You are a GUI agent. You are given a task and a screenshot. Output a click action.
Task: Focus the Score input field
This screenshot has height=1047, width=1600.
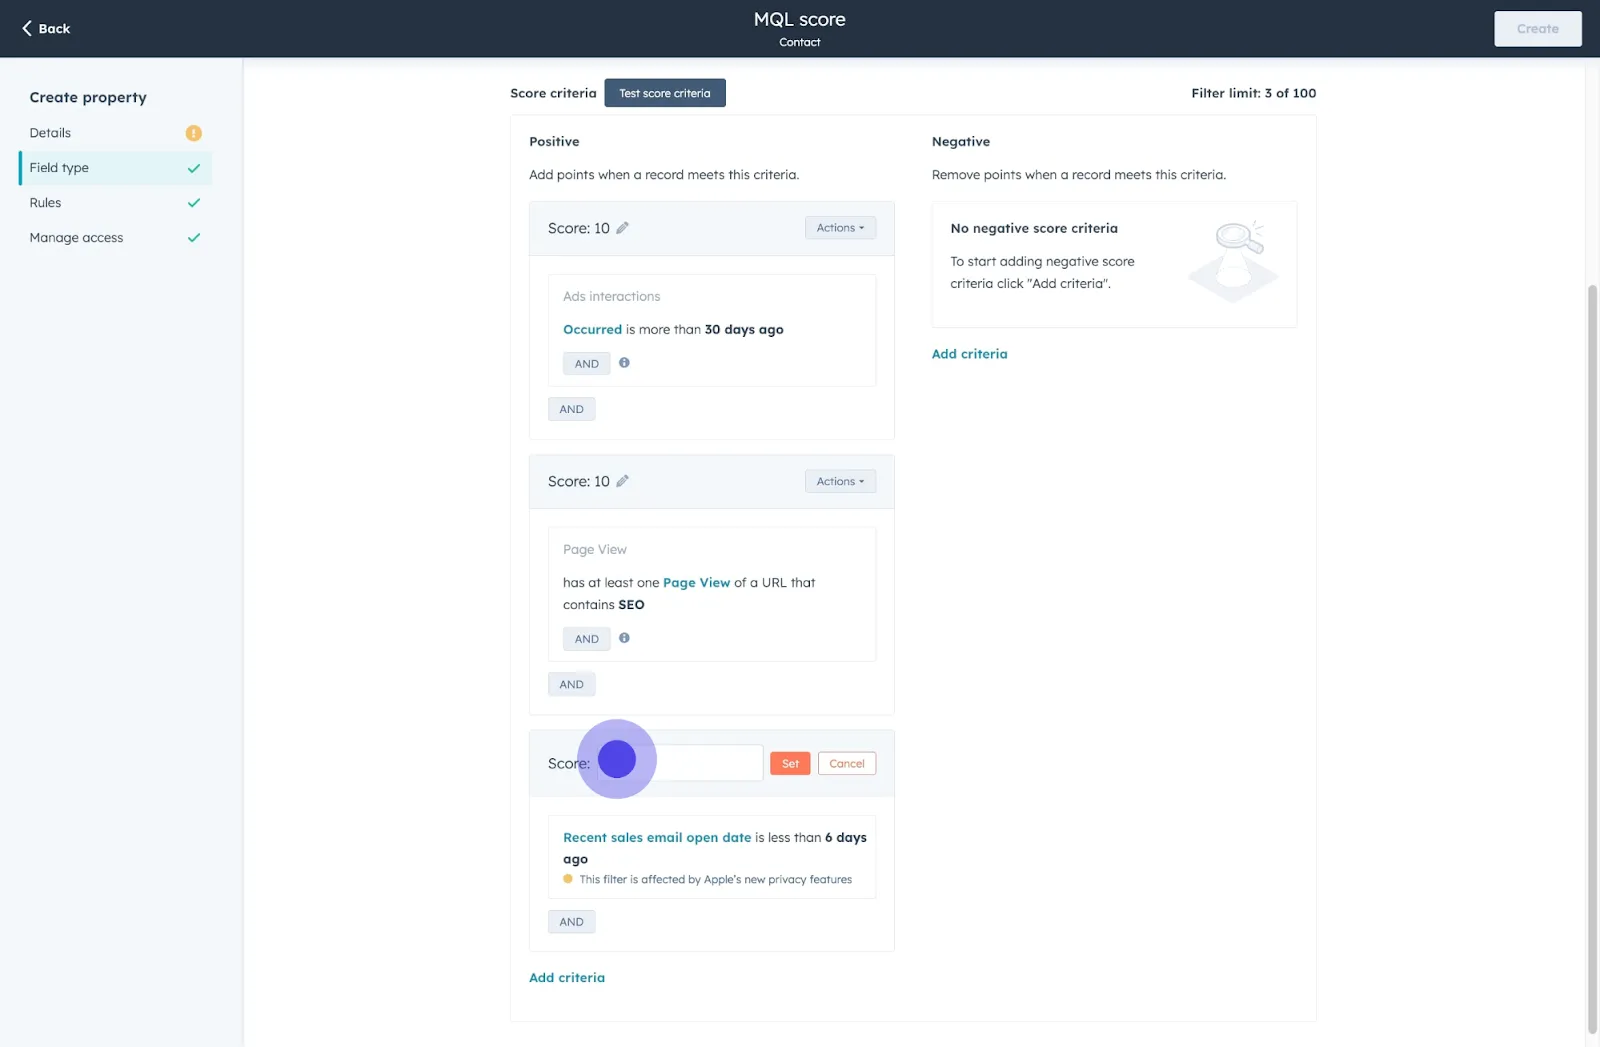pos(680,763)
